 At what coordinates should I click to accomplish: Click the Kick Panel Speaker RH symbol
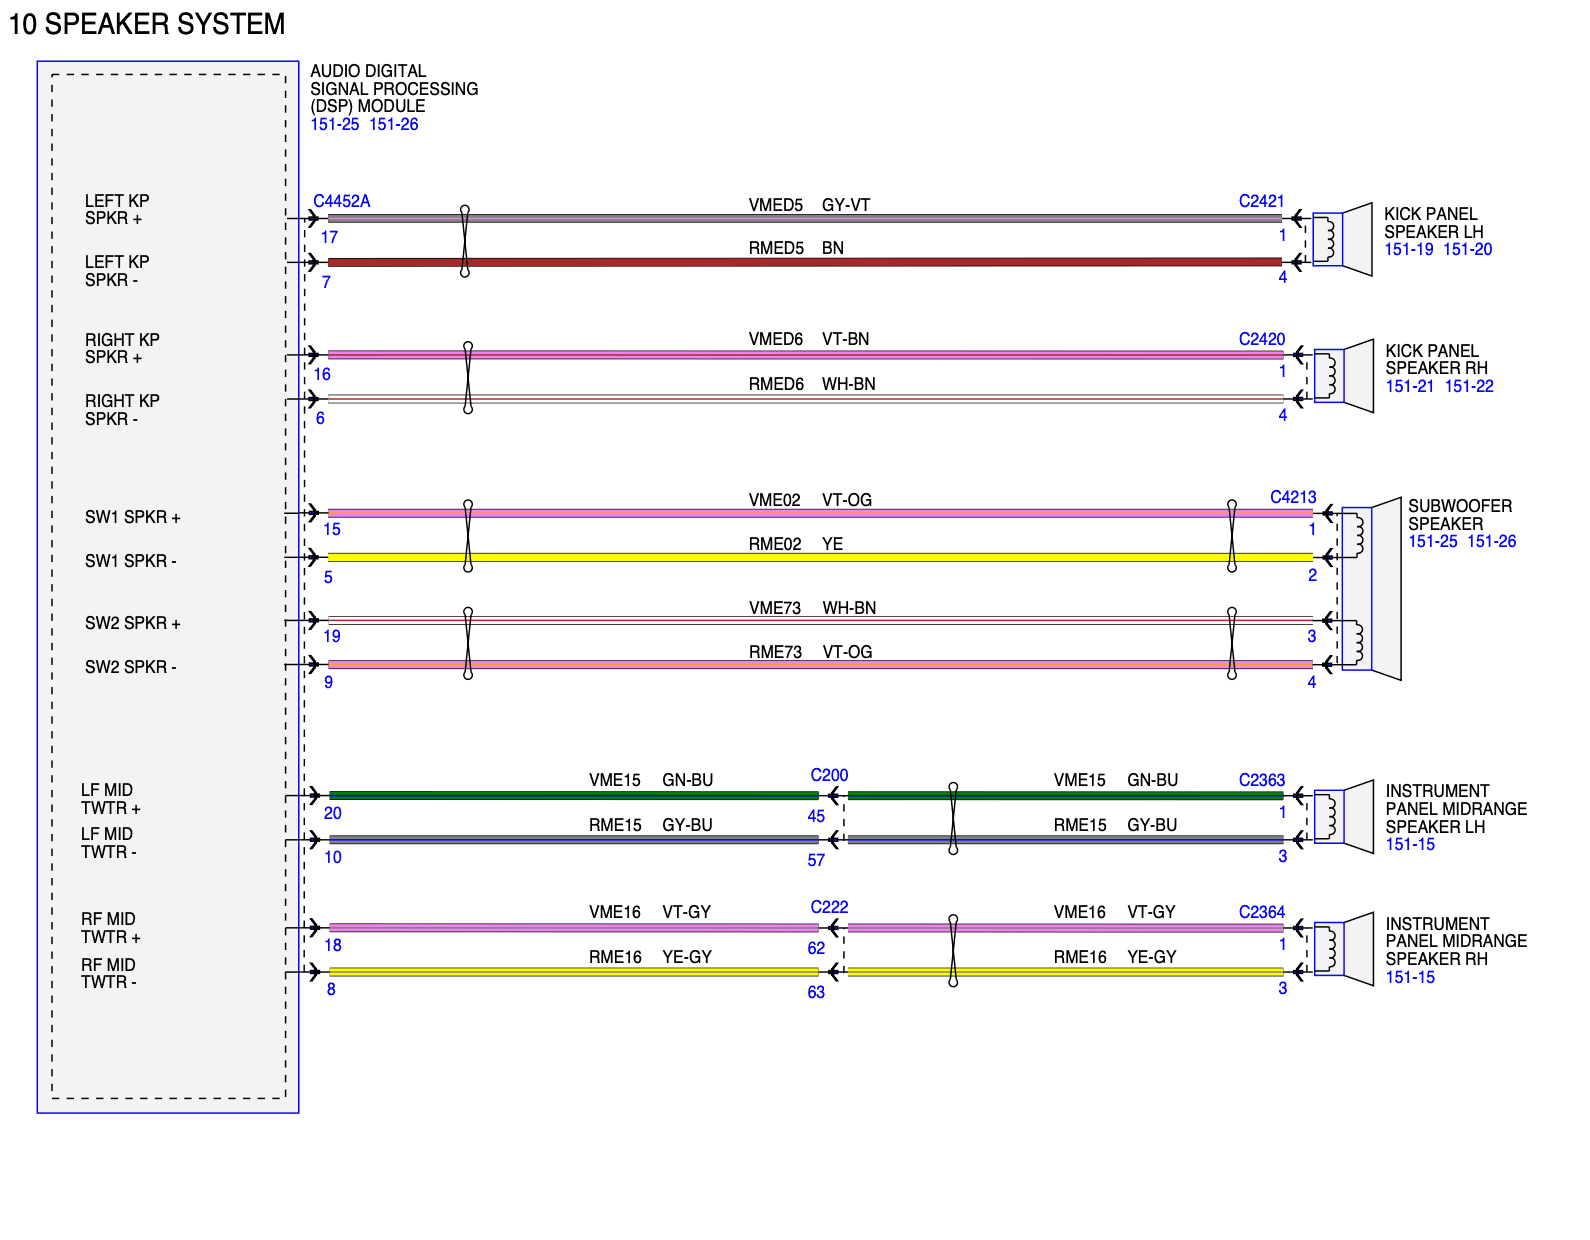click(1343, 376)
